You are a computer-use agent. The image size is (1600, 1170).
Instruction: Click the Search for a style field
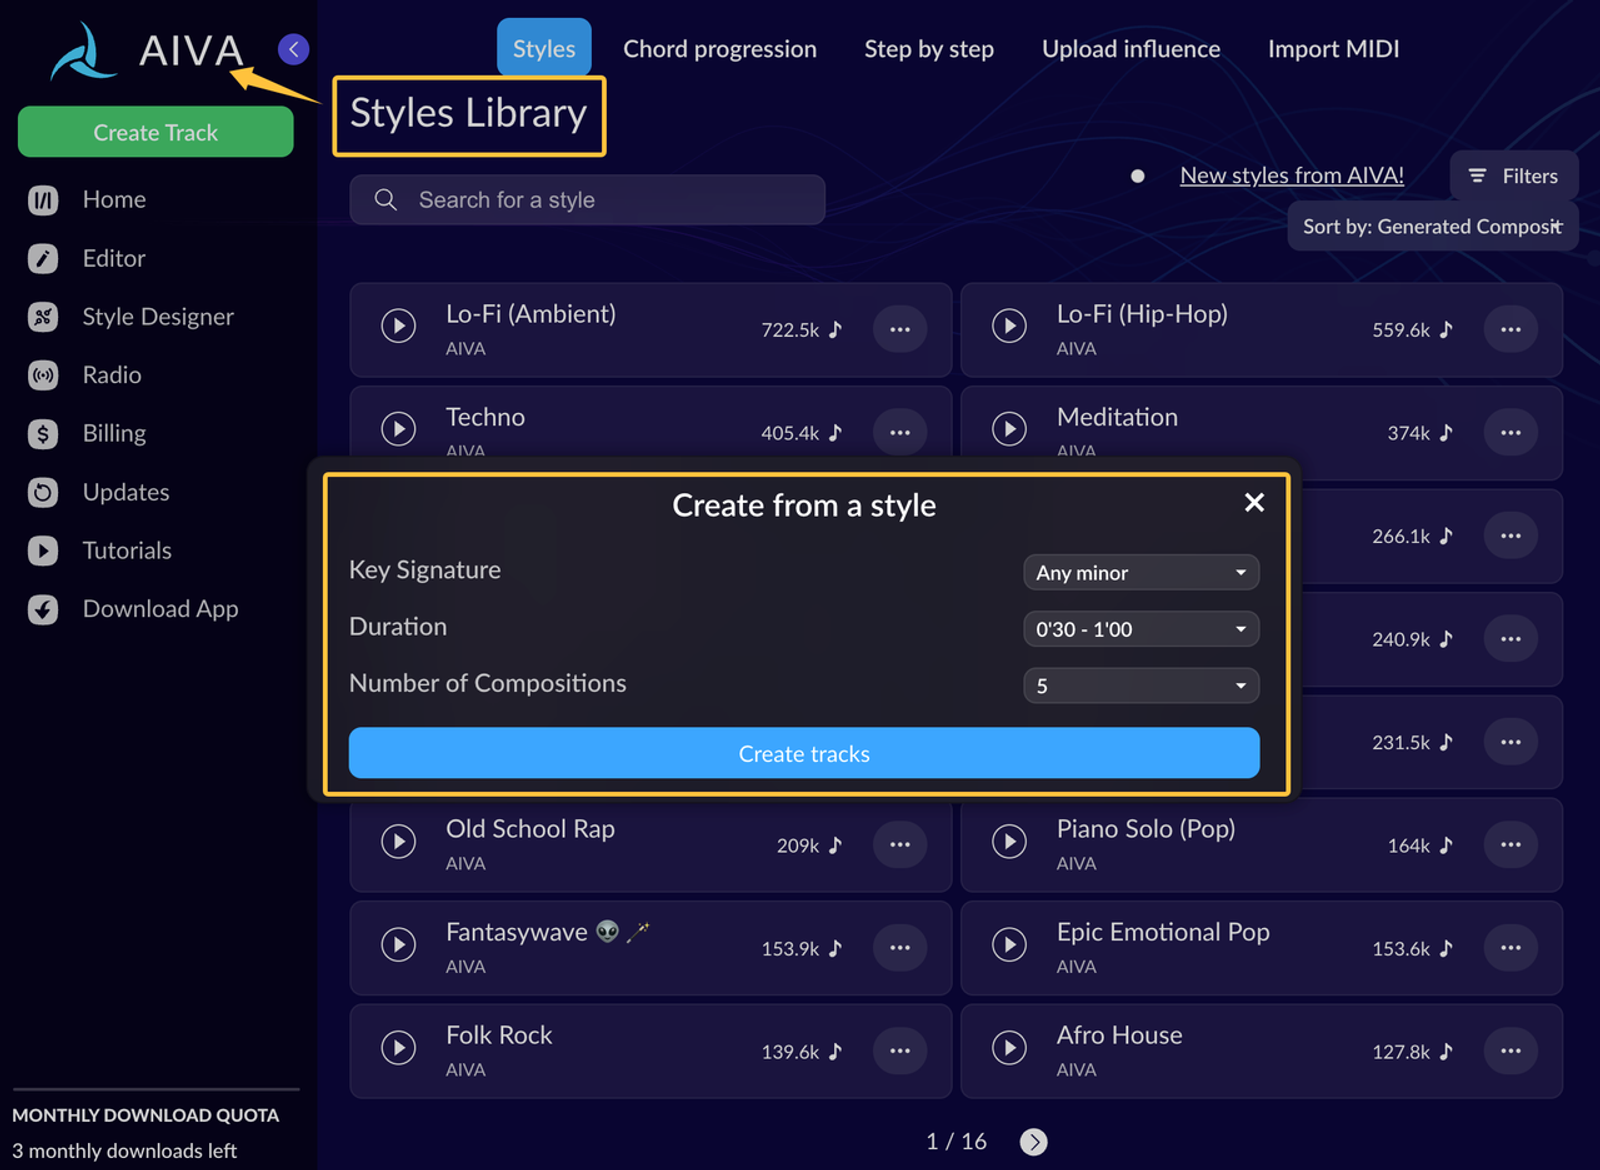[587, 200]
